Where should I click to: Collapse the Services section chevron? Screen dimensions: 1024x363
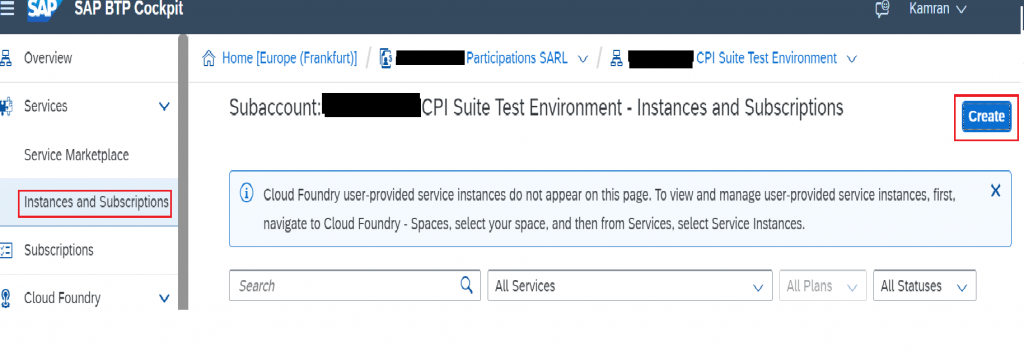pos(164,106)
